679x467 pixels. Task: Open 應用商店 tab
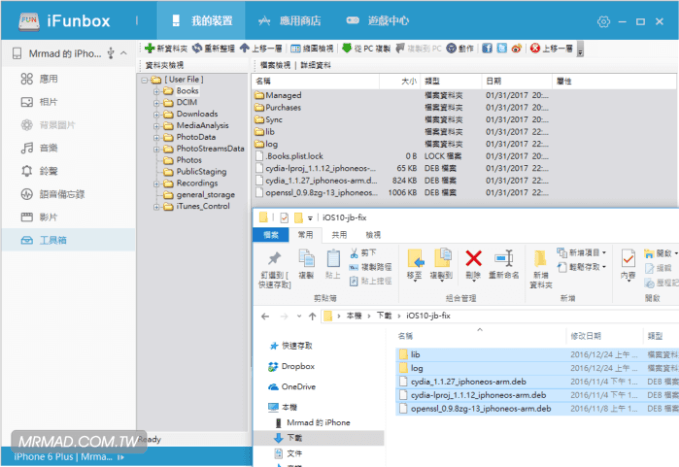pos(290,20)
